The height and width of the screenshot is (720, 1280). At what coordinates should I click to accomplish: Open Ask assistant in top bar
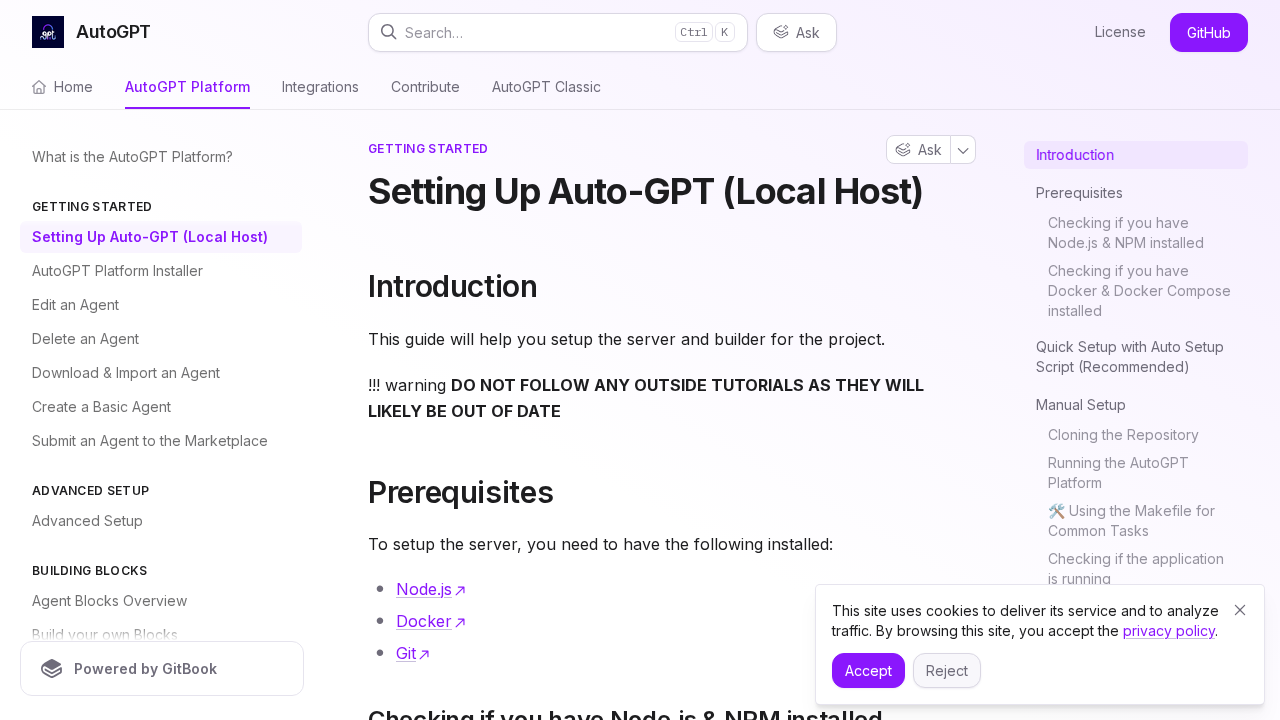click(x=796, y=32)
